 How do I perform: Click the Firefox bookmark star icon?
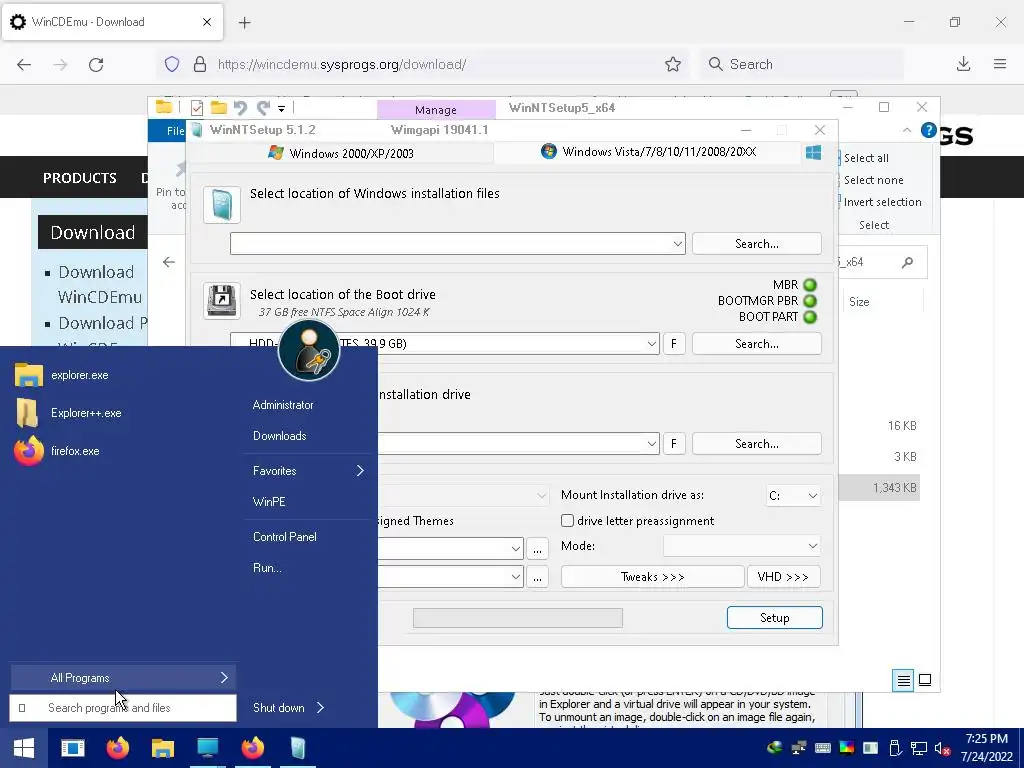pos(673,64)
